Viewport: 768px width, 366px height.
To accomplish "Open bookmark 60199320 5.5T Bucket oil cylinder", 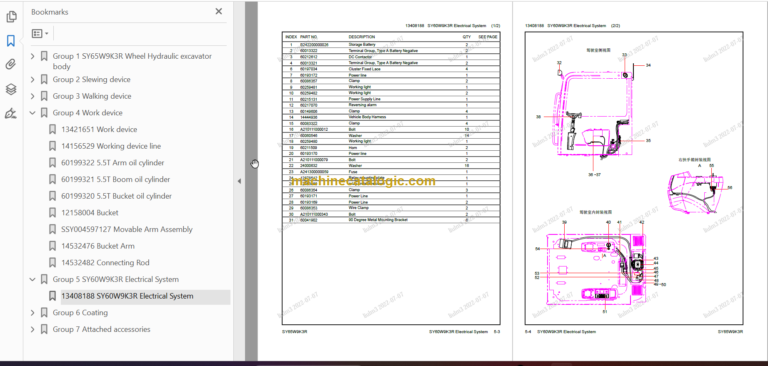I will coord(117,196).
